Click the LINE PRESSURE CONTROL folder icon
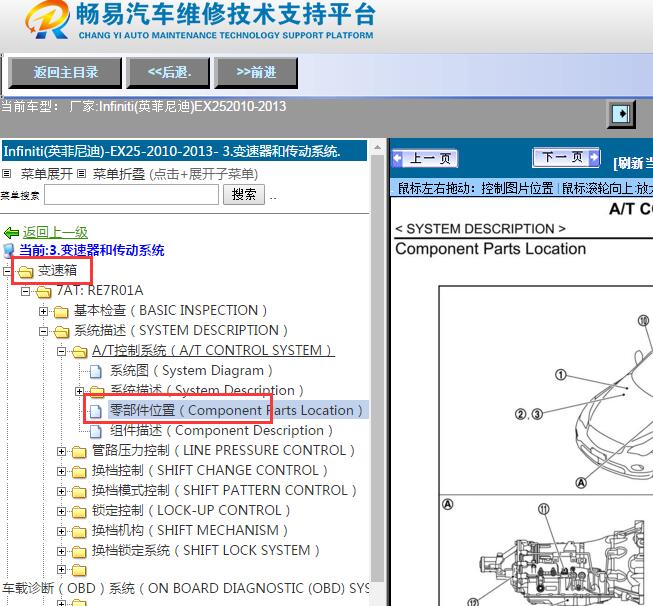Viewport: 653px width, 606px height. pos(79,451)
